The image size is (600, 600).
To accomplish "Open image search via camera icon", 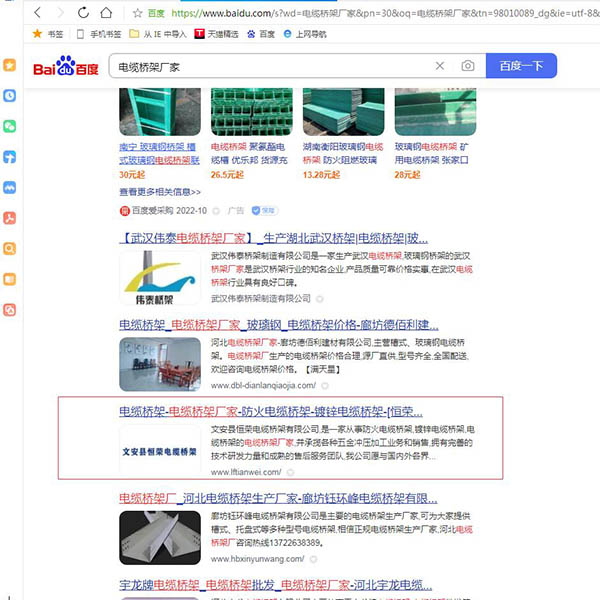I will (468, 66).
